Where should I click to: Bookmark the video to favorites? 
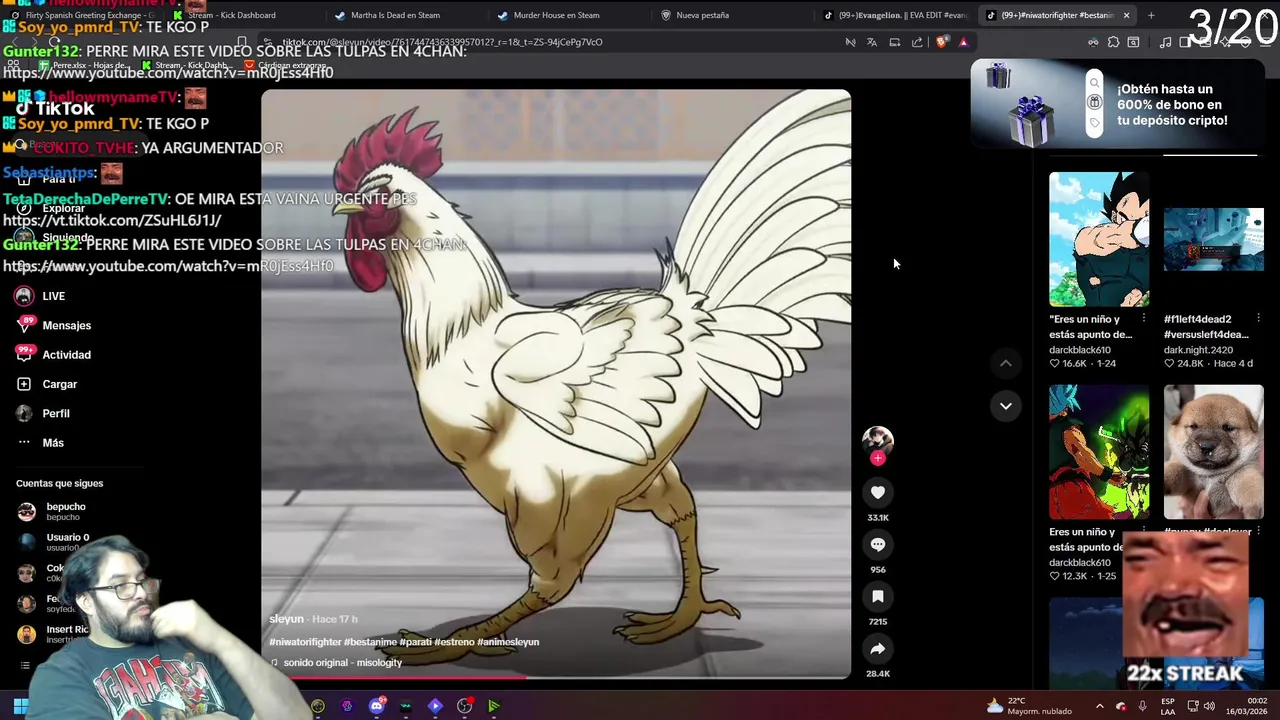click(x=877, y=596)
